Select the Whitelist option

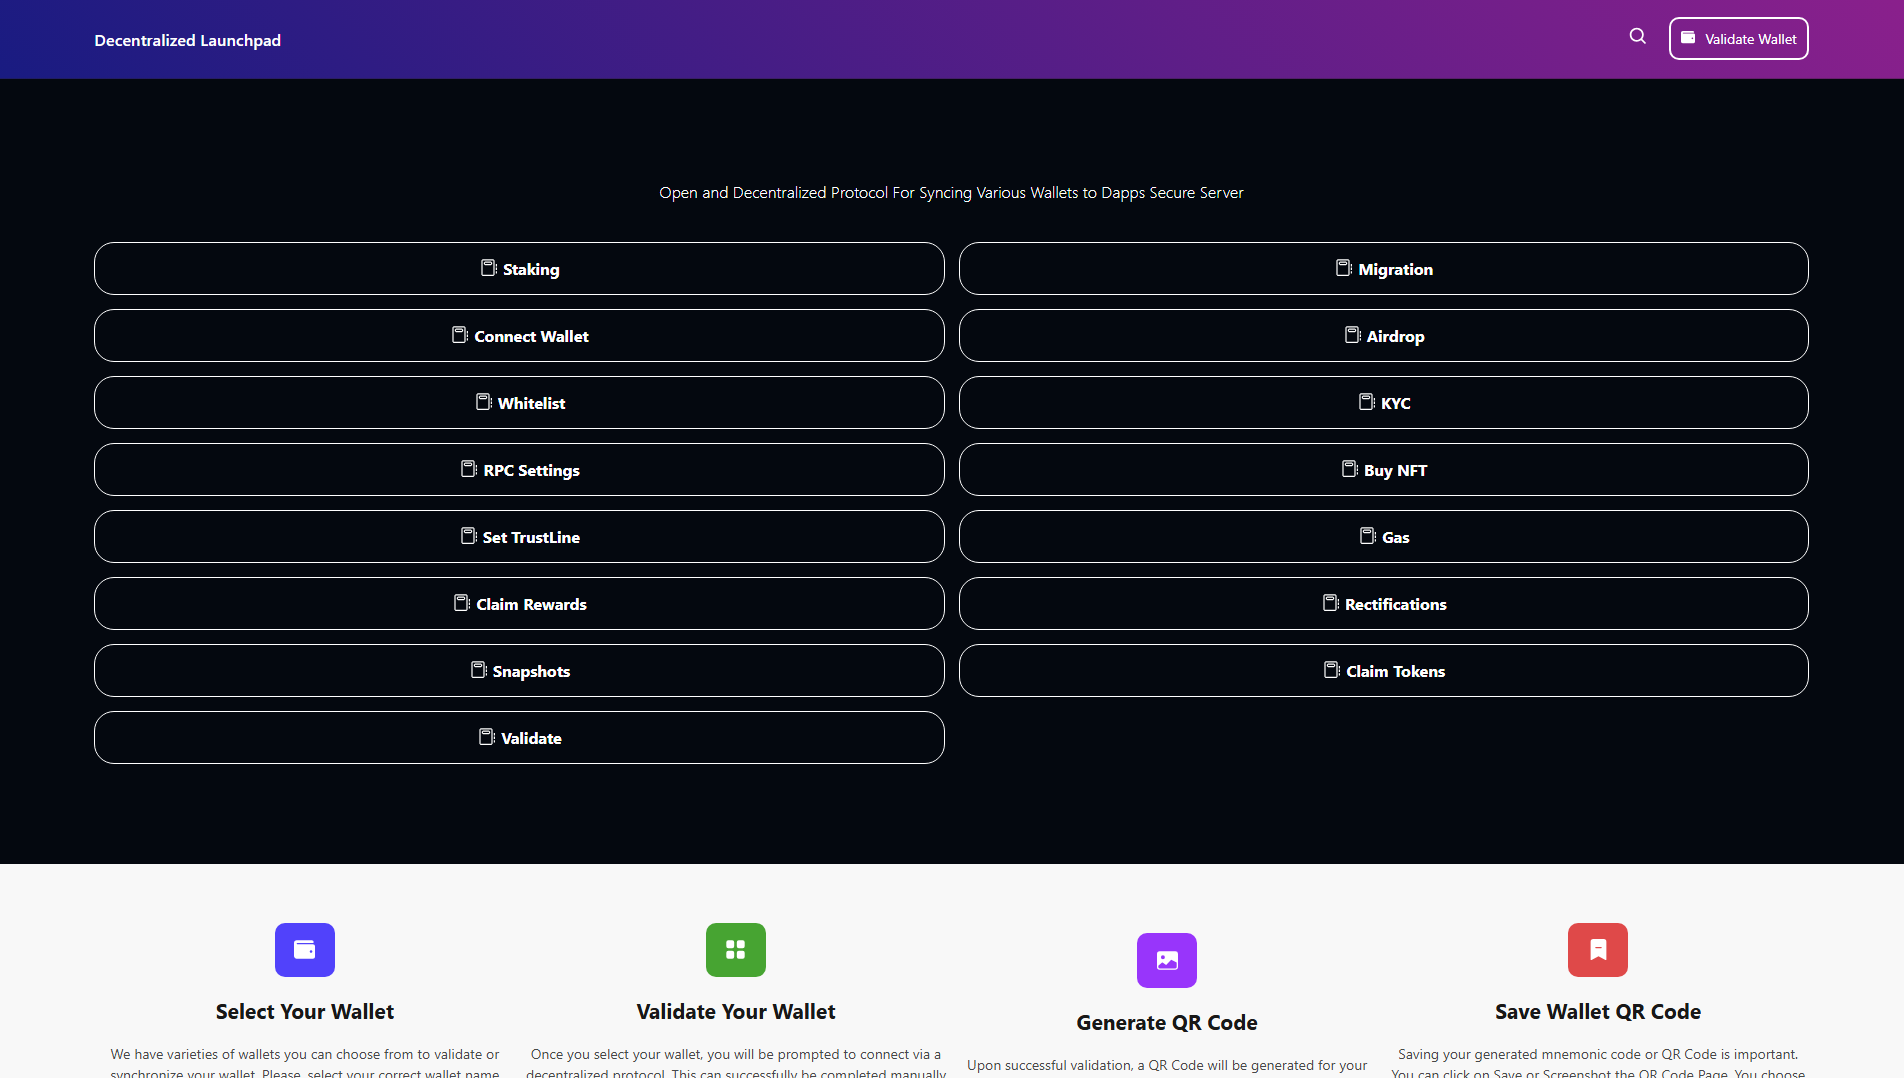(519, 403)
